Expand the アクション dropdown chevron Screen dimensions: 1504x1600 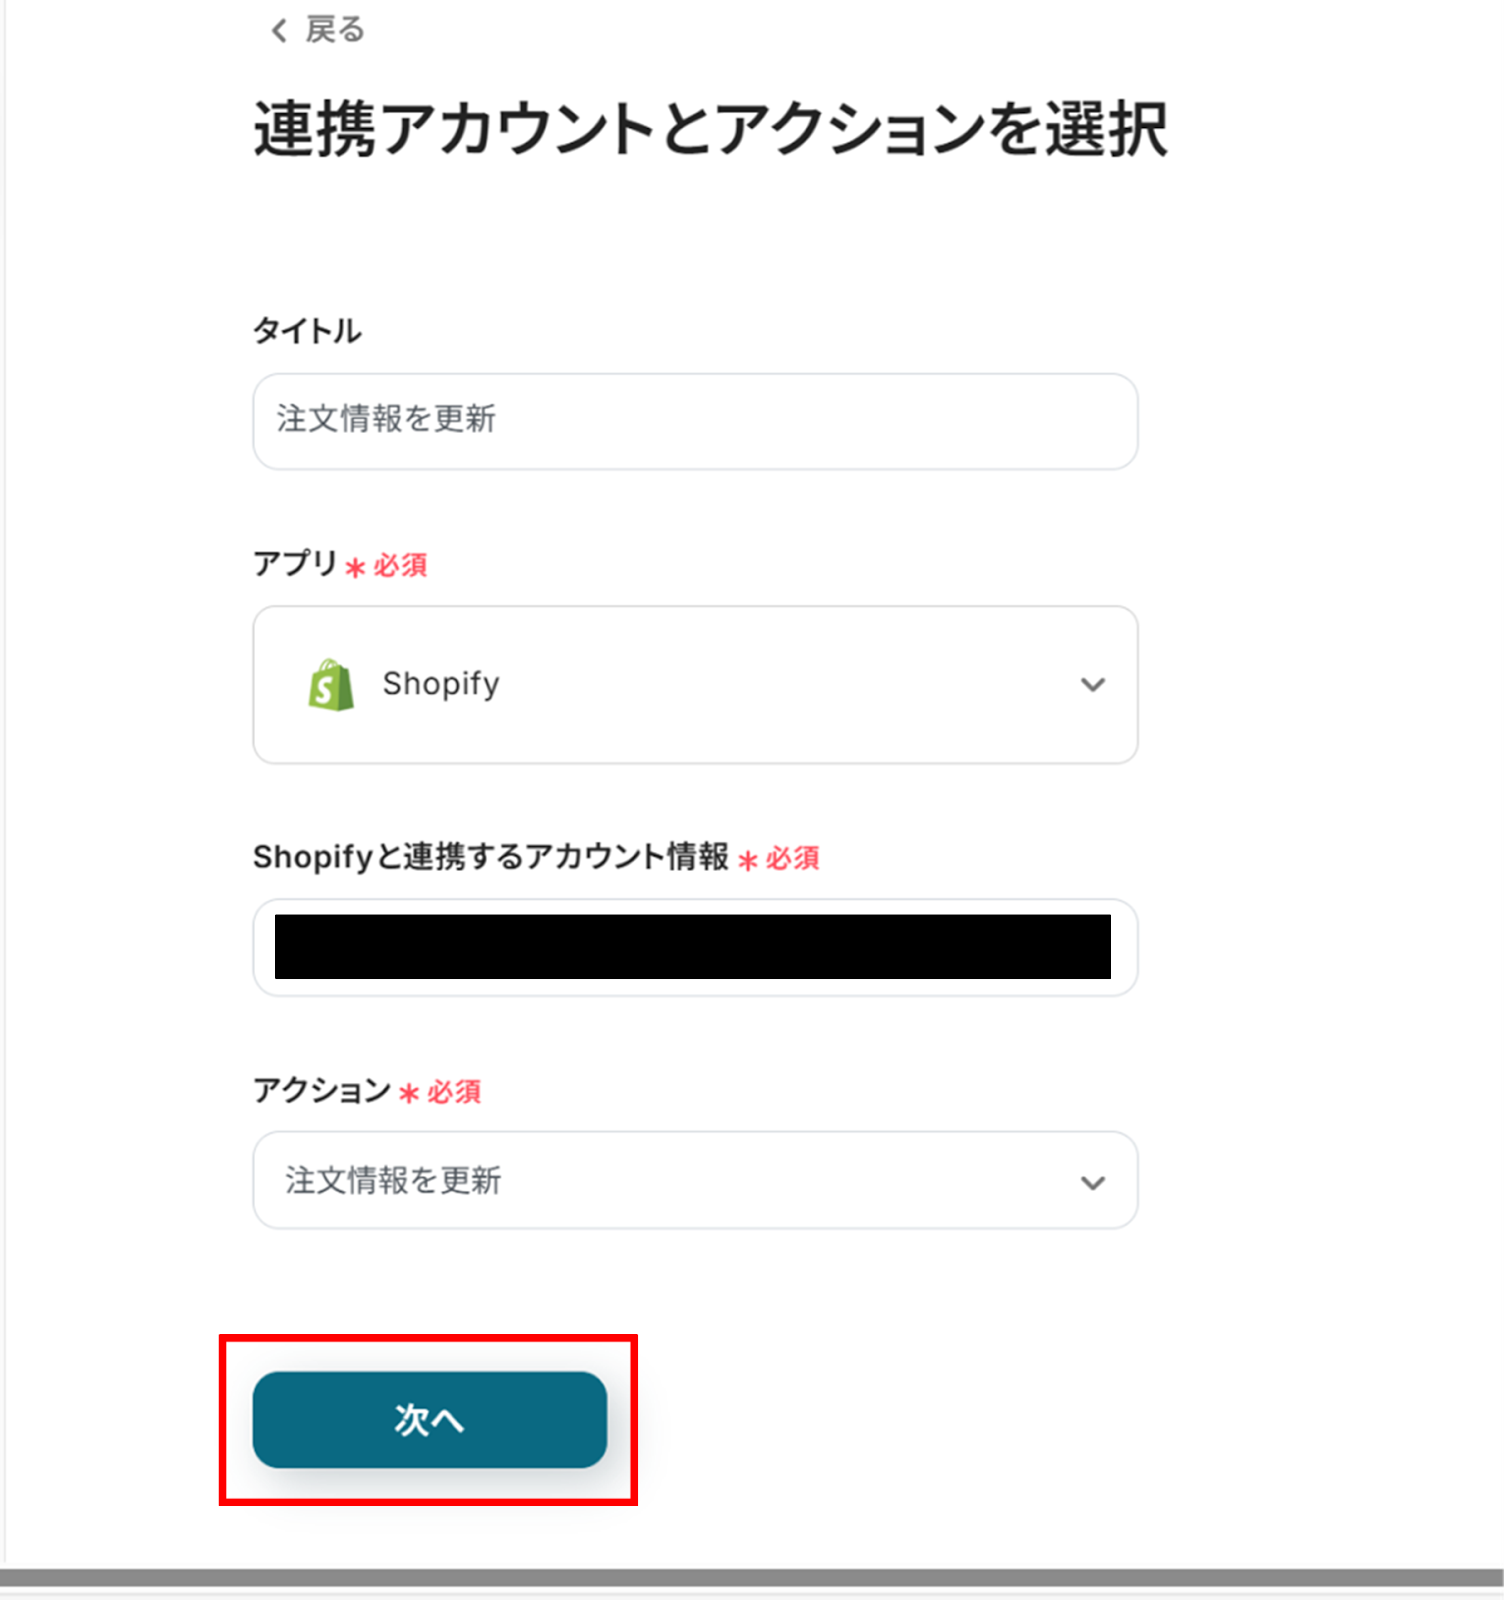point(1092,1183)
